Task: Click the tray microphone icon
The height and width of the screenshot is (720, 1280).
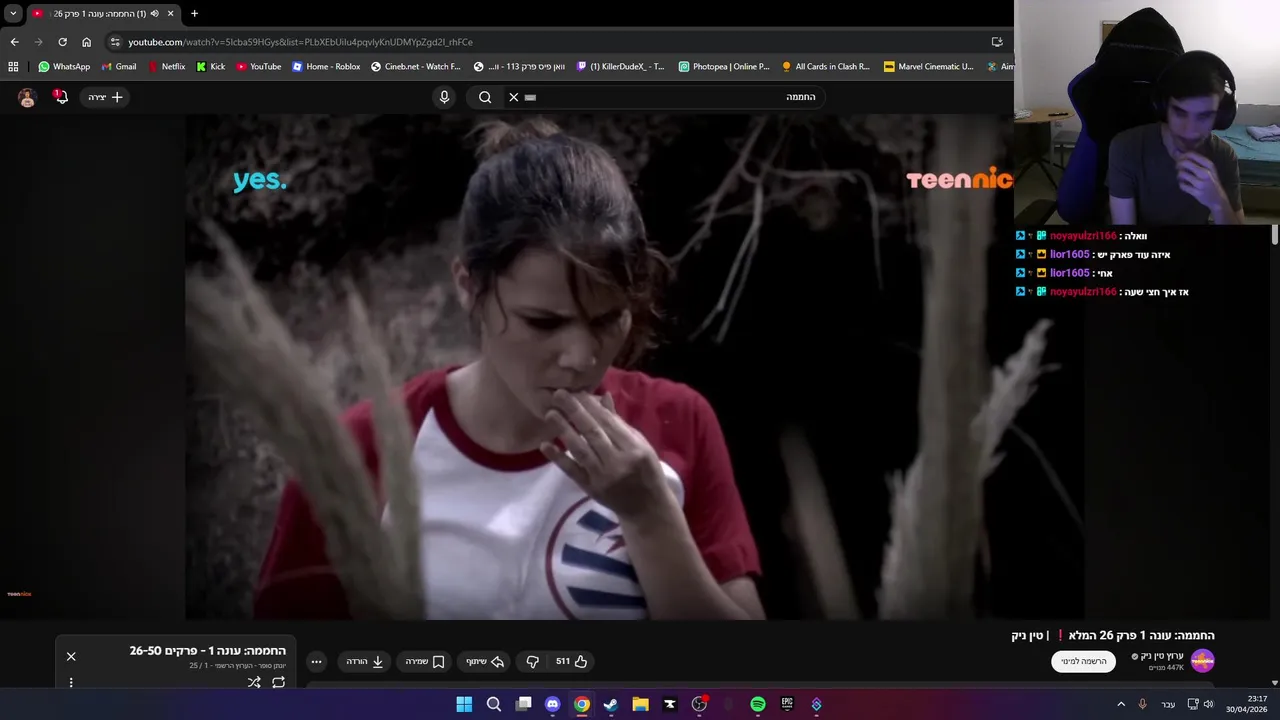Action: point(1142,704)
